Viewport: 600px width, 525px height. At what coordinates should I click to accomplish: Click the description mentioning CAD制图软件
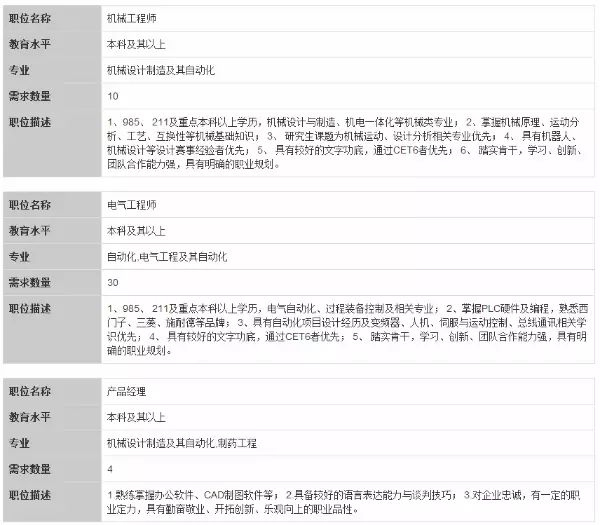click(x=344, y=502)
